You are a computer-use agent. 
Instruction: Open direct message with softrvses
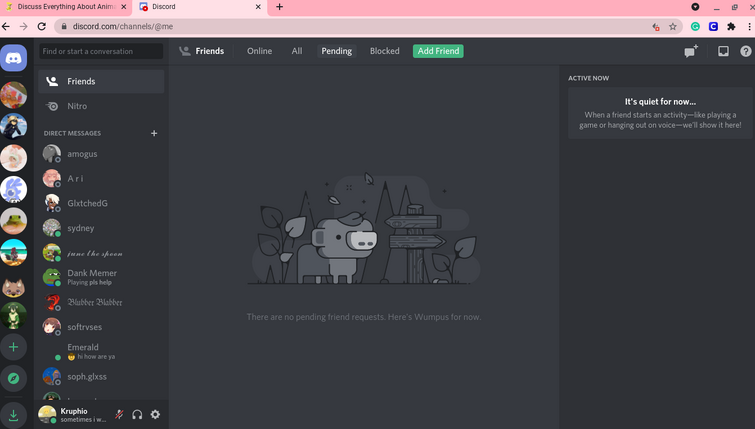coord(101,327)
